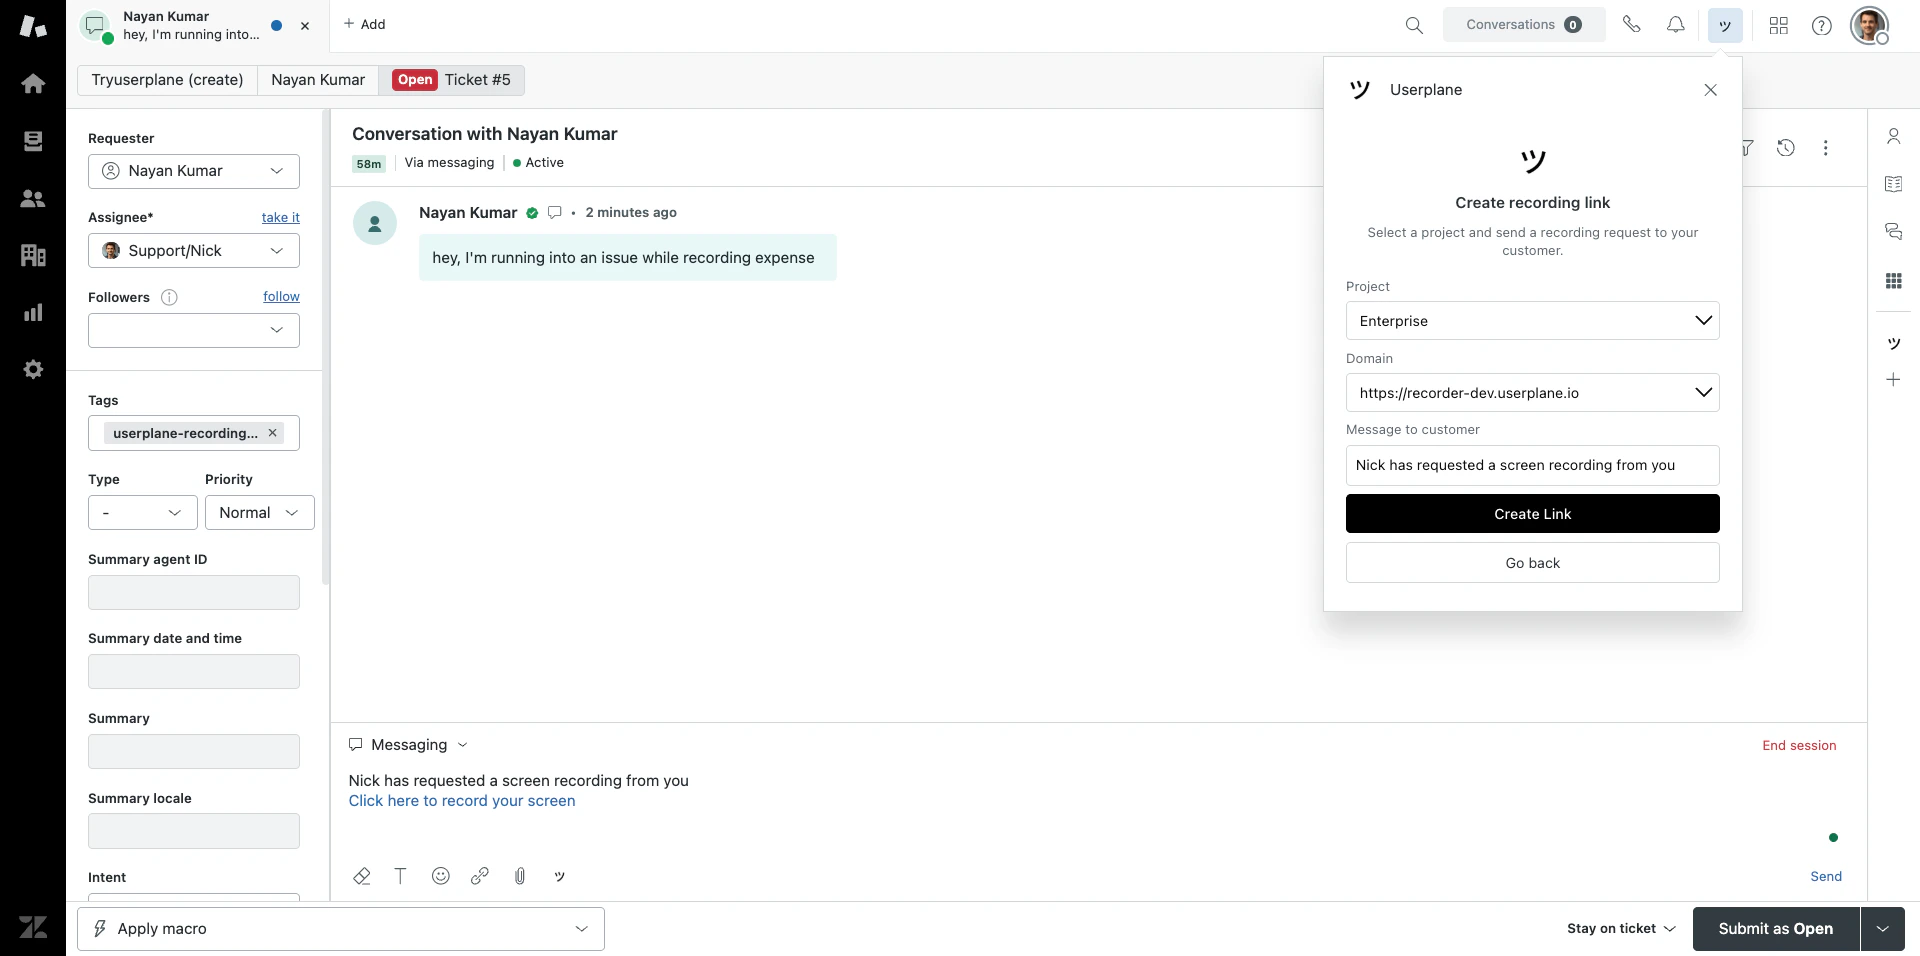Viewport: 1920px width, 956px height.
Task: Click the follow link
Action: pyautogui.click(x=281, y=297)
